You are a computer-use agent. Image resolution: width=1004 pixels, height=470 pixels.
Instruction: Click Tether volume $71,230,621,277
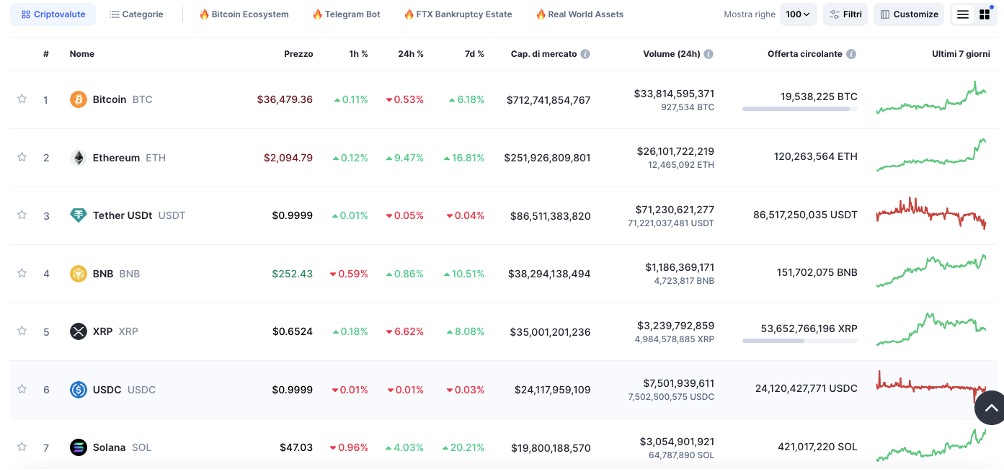pyautogui.click(x=675, y=209)
